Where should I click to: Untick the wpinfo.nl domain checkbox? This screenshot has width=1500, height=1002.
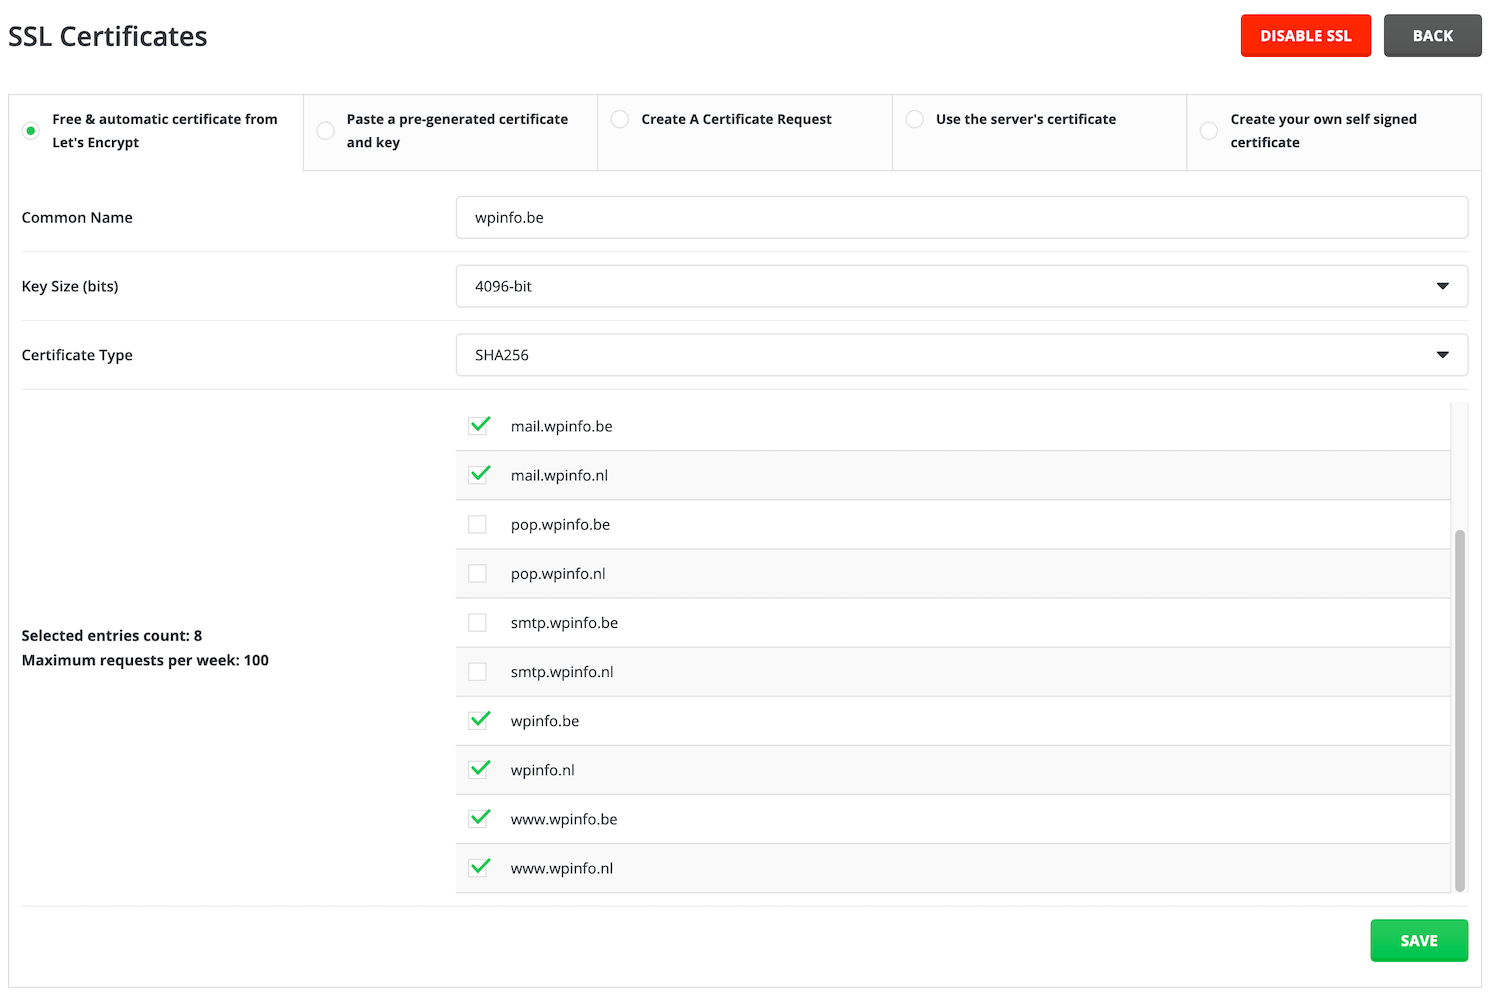click(478, 770)
